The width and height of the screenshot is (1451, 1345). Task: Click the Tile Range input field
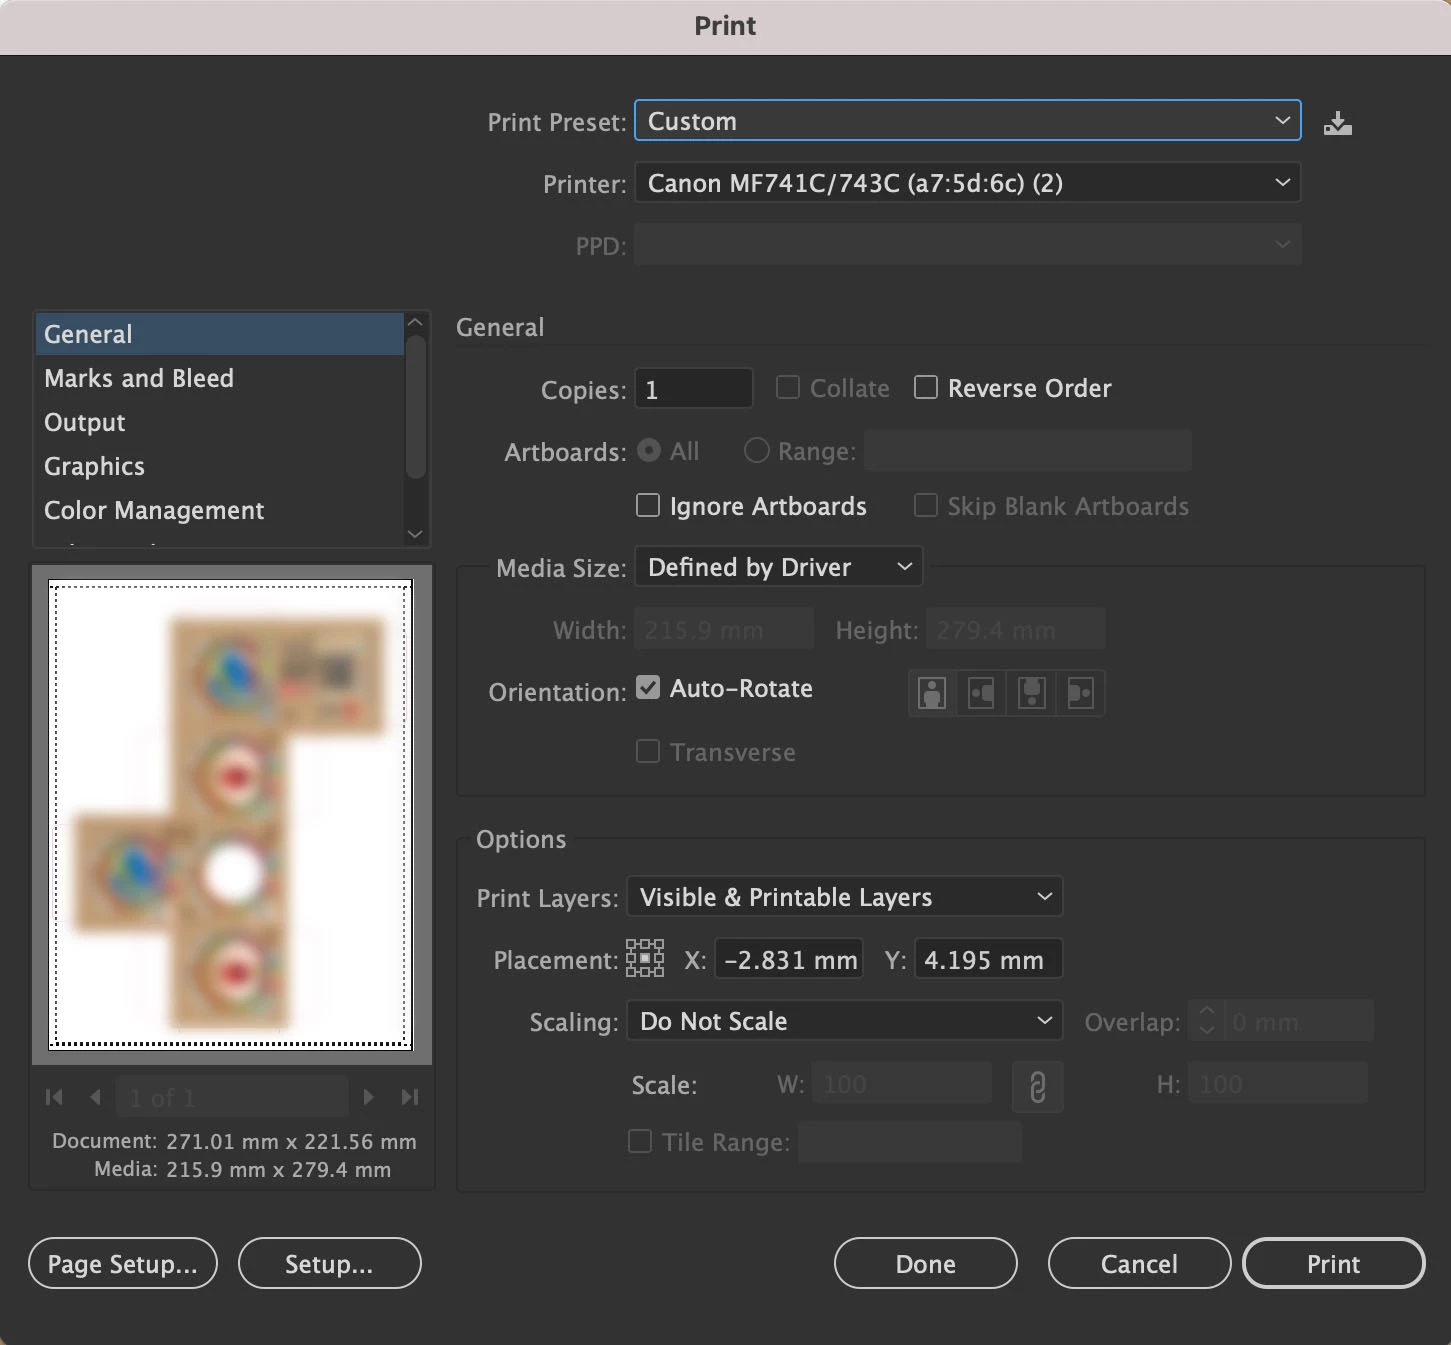point(910,1142)
